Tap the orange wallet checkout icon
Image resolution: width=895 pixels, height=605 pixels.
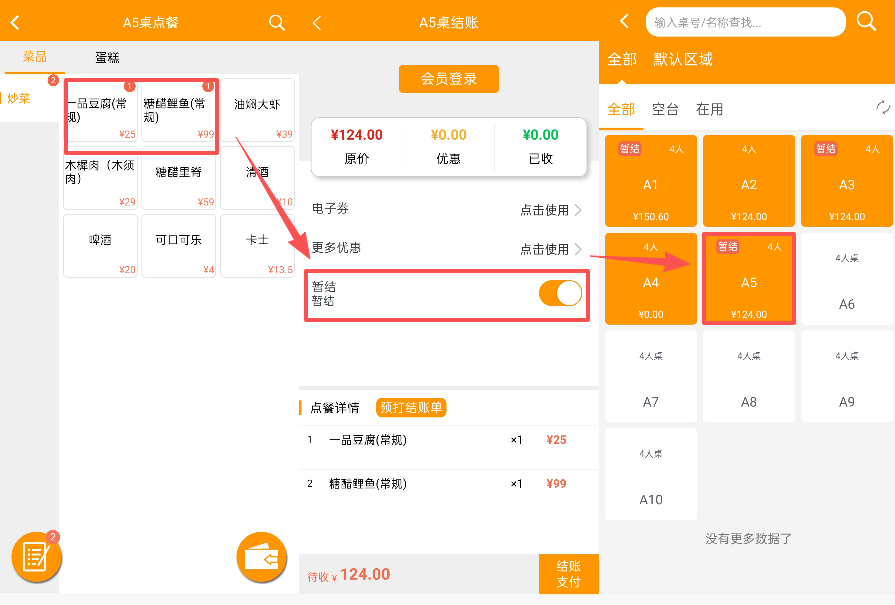pos(261,558)
